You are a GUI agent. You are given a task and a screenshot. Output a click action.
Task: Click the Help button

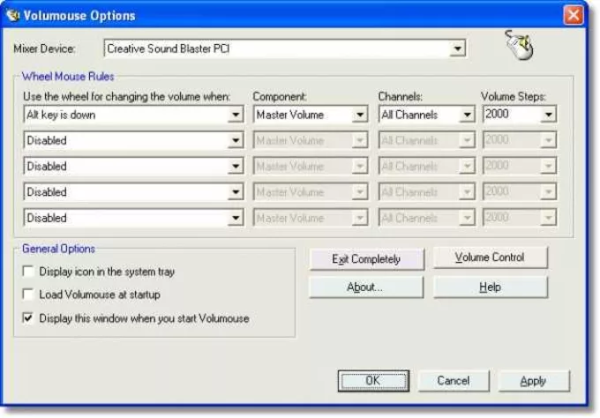[490, 287]
